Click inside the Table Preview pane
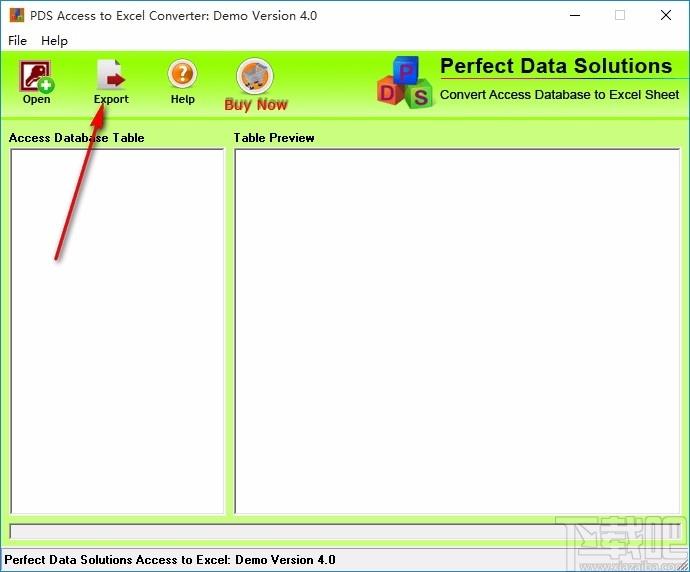Screen dimensions: 690x572 [x=457, y=331]
